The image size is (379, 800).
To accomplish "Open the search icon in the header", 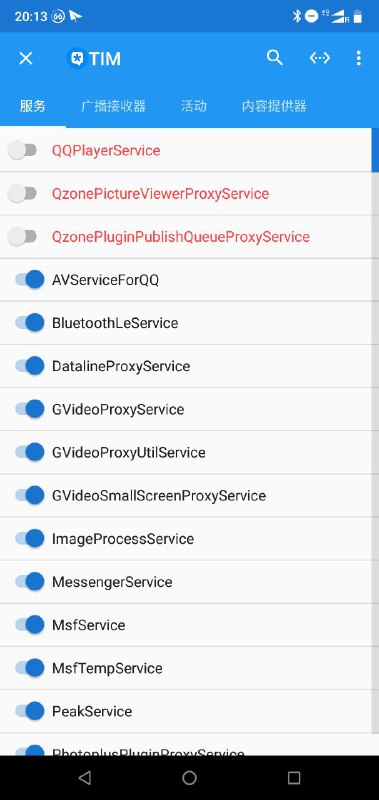I will (x=274, y=58).
